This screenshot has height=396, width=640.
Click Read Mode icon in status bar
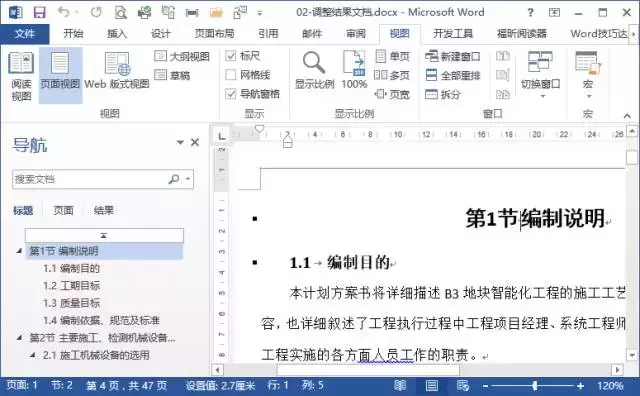pos(400,385)
